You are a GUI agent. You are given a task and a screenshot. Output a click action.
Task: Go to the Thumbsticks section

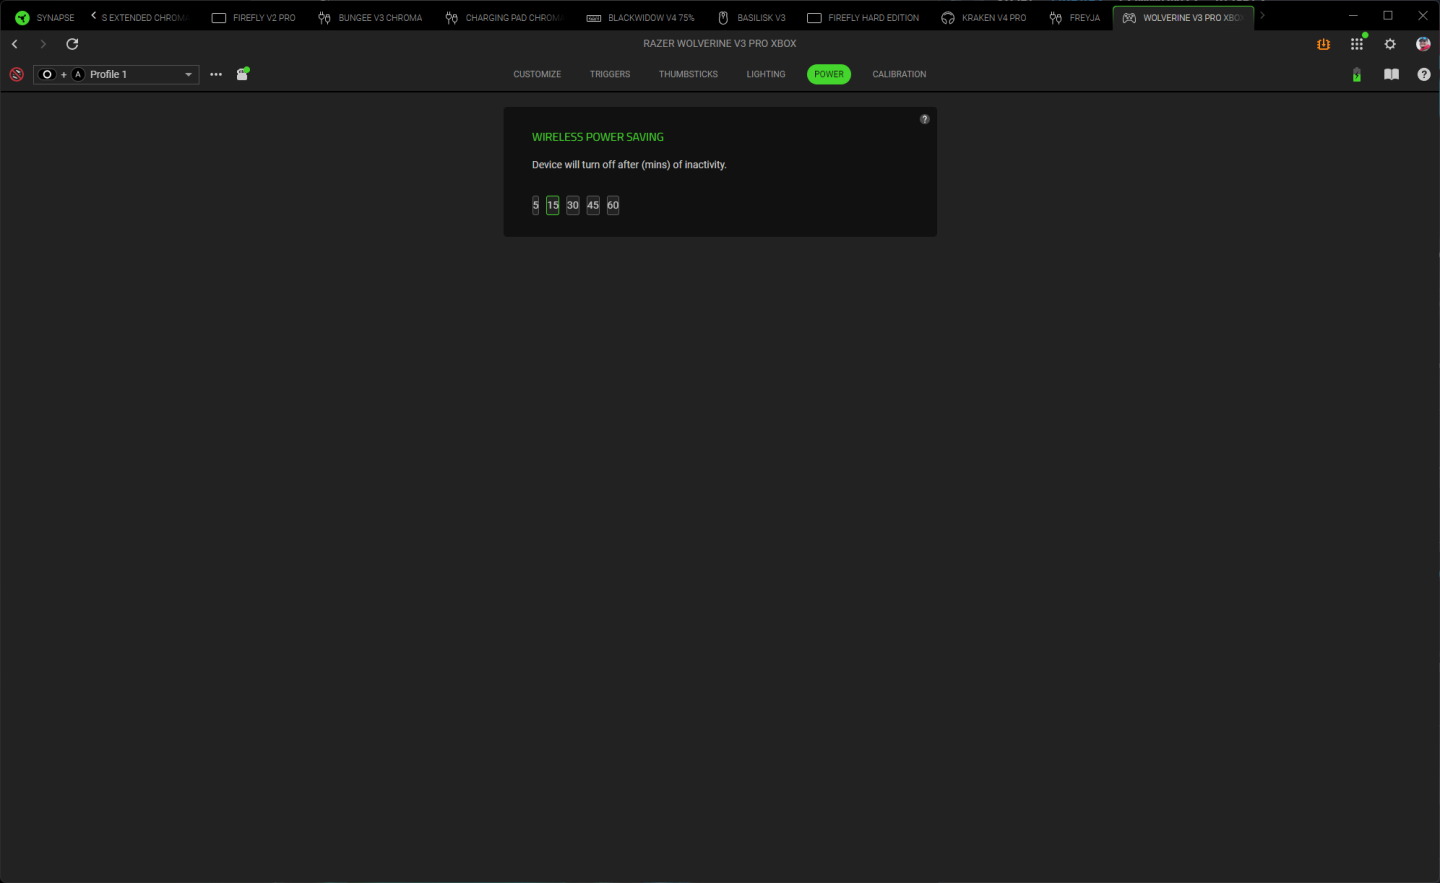pyautogui.click(x=688, y=74)
